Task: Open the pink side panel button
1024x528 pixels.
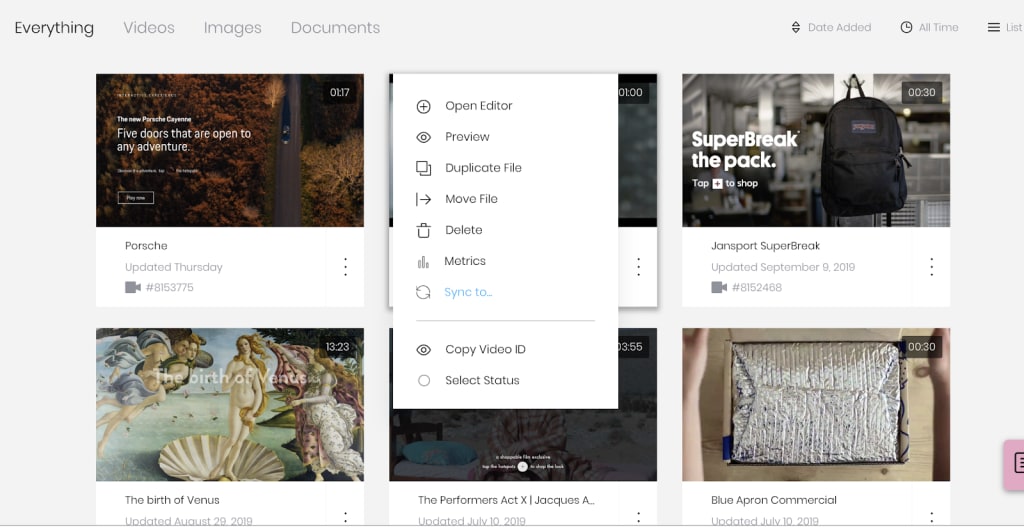Action: click(x=1014, y=464)
